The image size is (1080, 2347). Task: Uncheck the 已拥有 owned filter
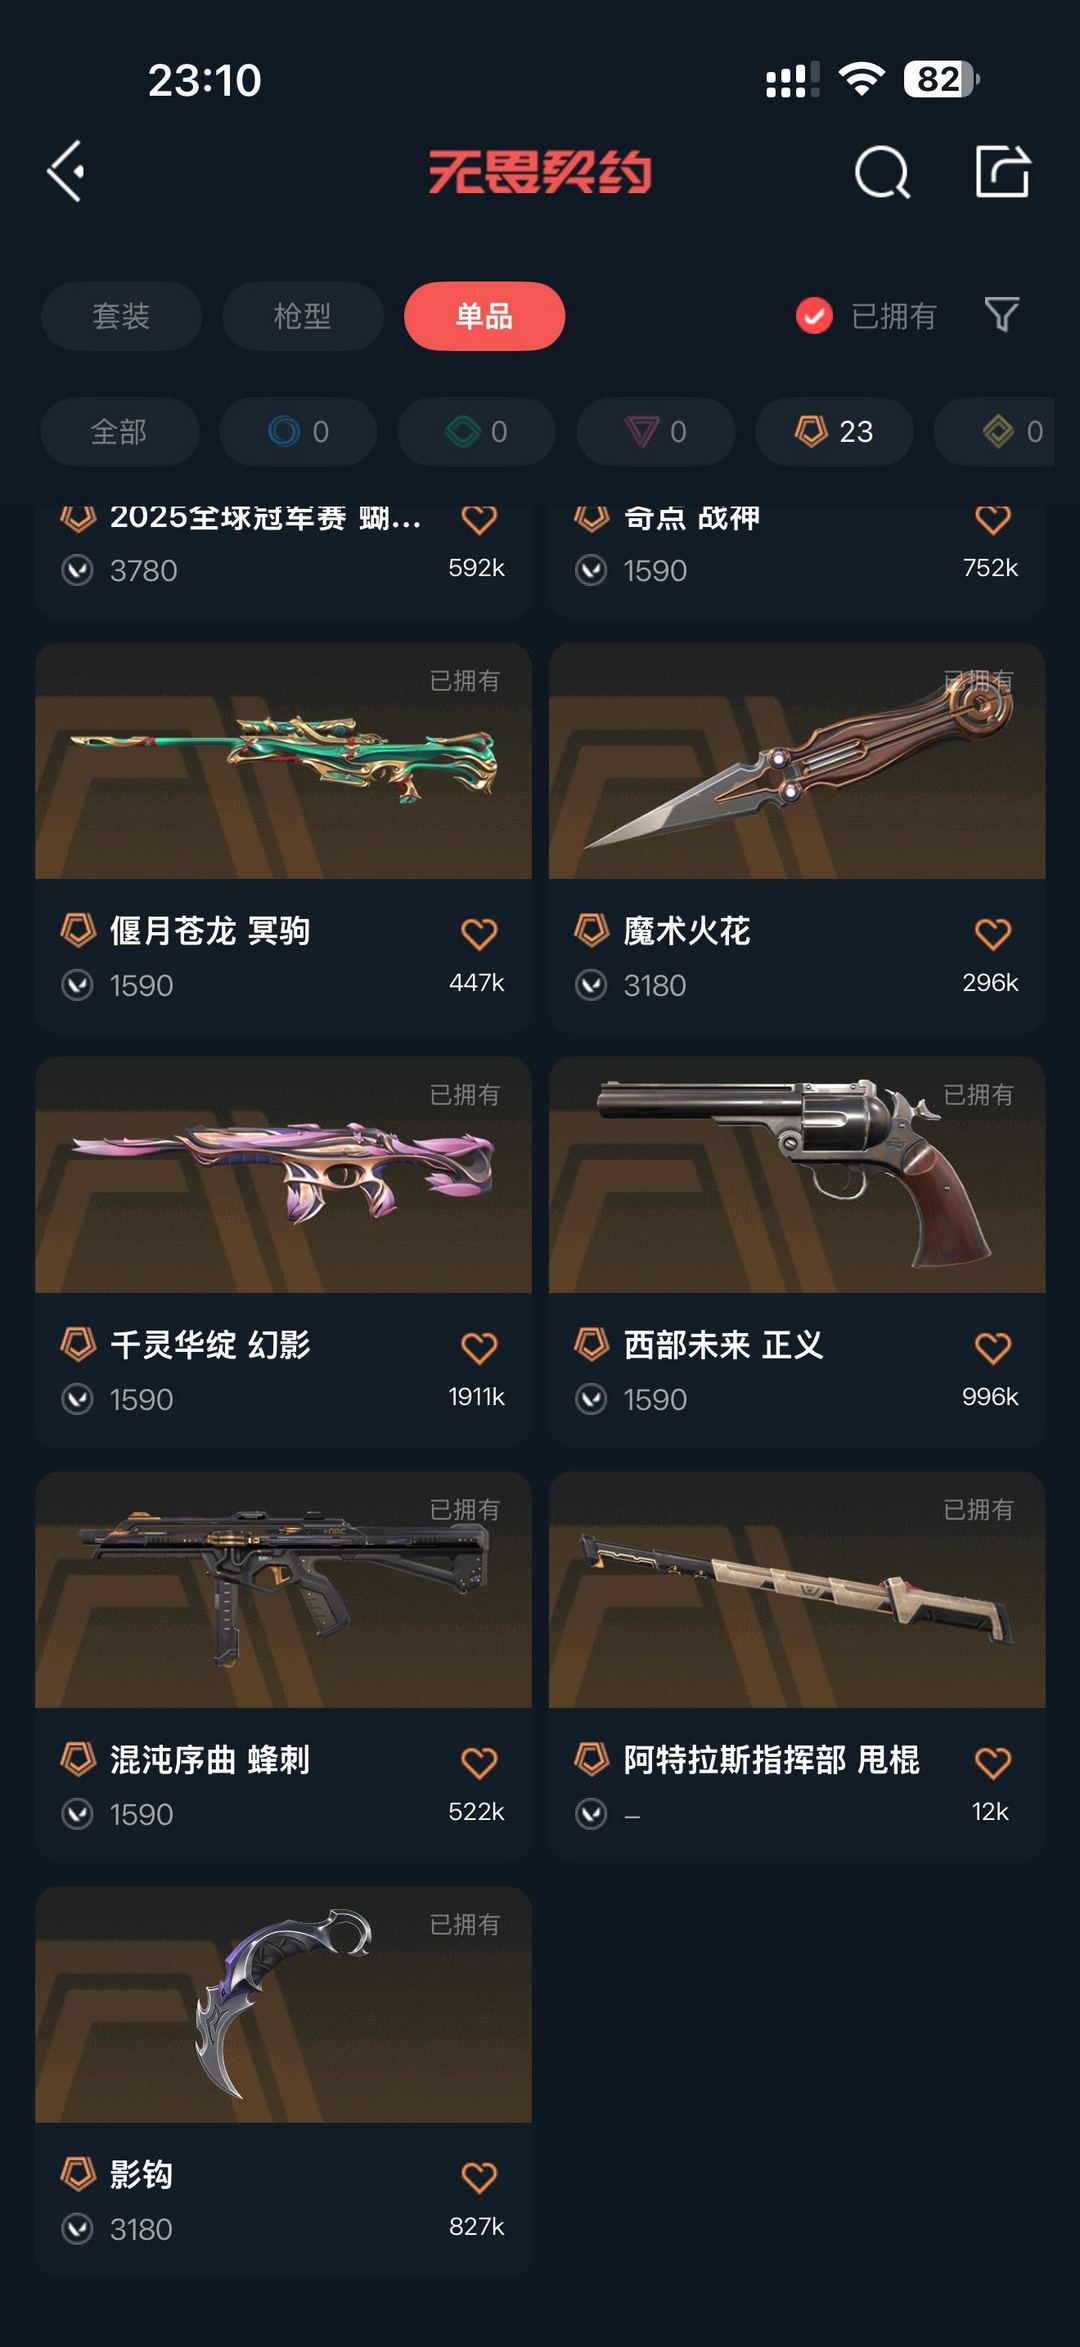(866, 316)
